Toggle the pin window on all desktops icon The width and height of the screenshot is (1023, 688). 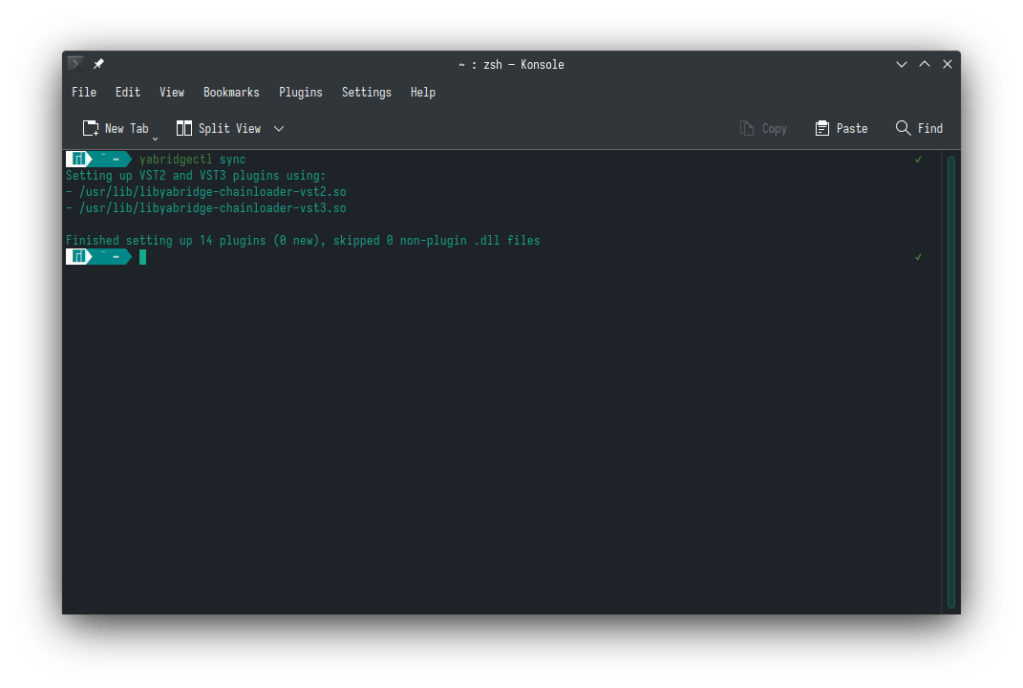click(98, 64)
